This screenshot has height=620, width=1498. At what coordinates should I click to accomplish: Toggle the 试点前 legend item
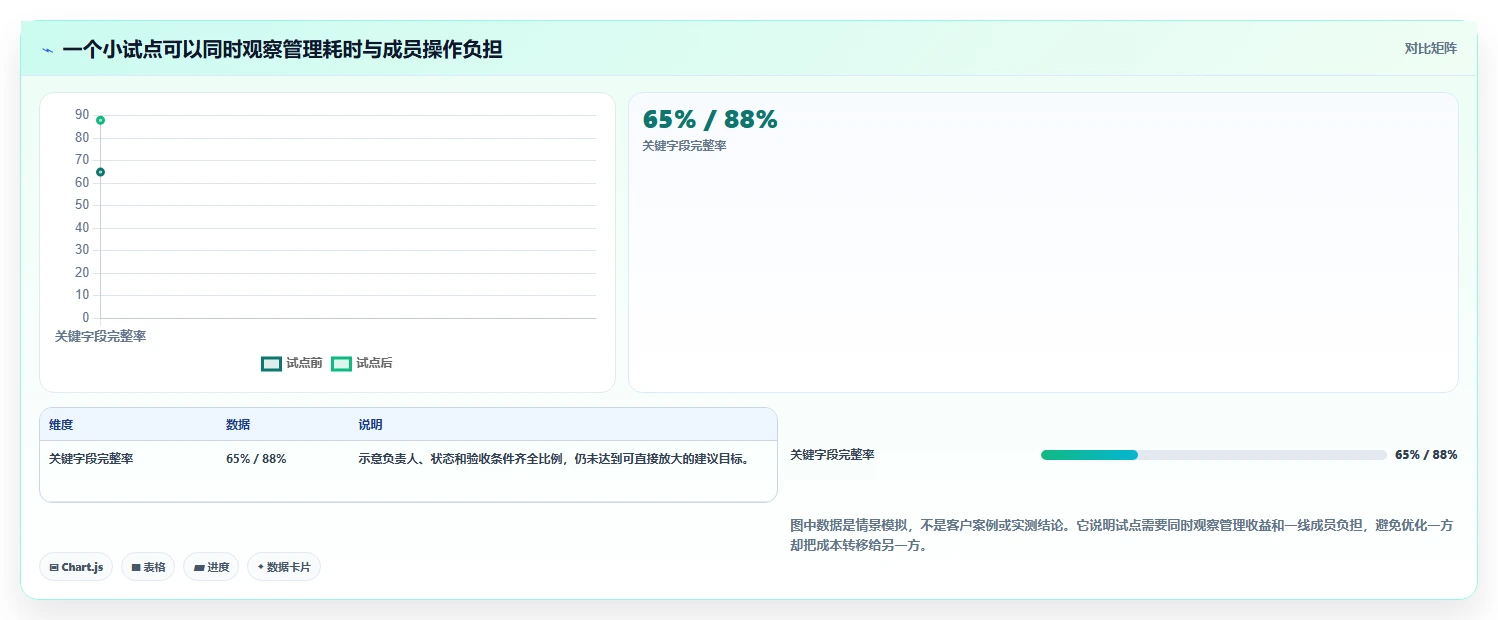point(292,363)
